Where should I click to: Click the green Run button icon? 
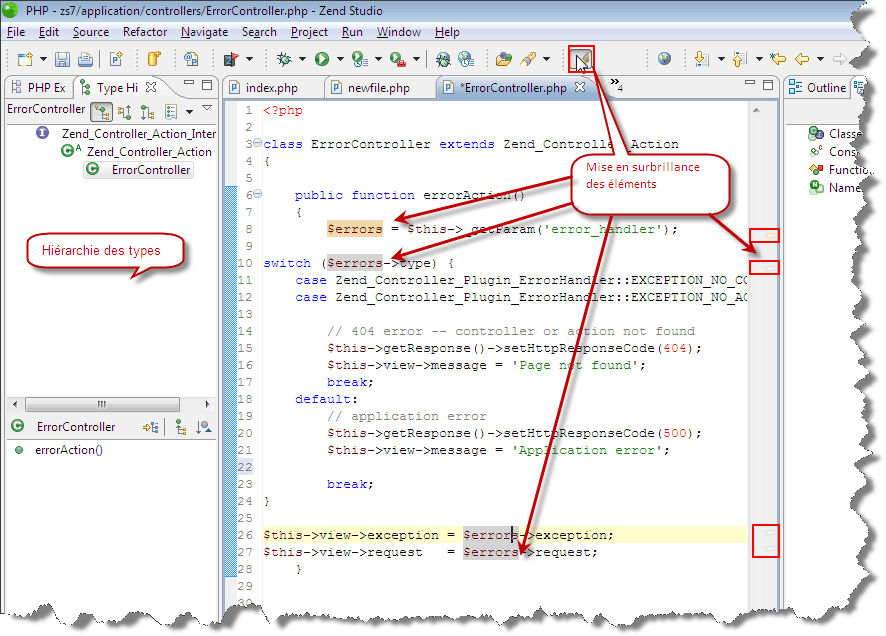coord(322,60)
